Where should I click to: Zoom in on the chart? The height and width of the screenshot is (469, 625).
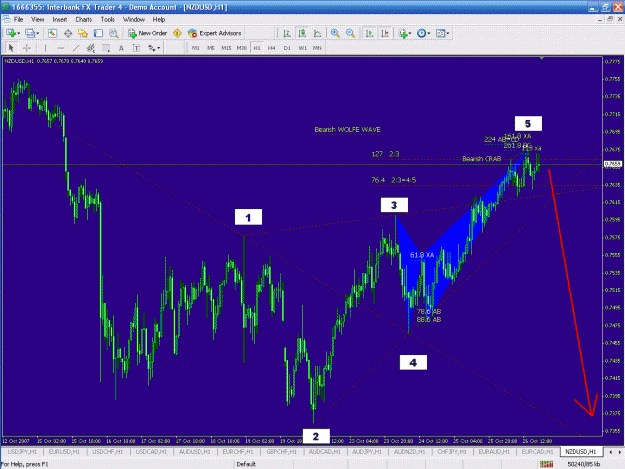click(x=335, y=33)
